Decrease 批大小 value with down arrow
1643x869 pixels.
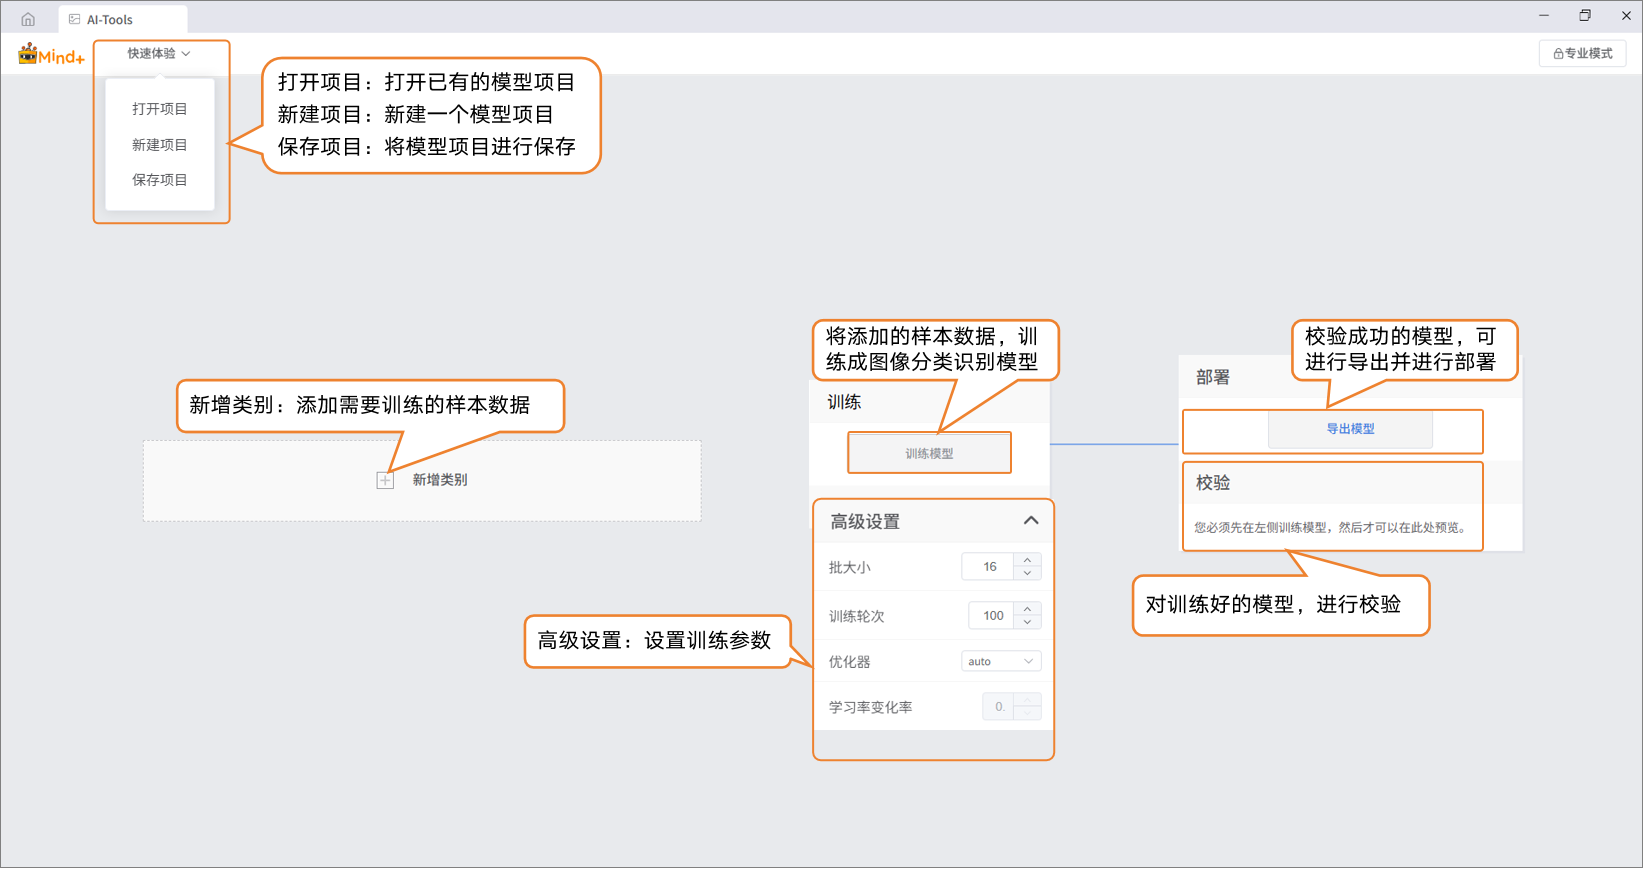coord(1027,574)
